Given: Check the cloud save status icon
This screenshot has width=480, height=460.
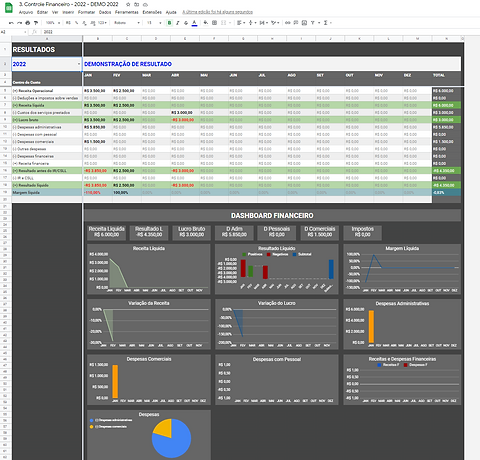Looking at the screenshot, I should [x=145, y=5].
